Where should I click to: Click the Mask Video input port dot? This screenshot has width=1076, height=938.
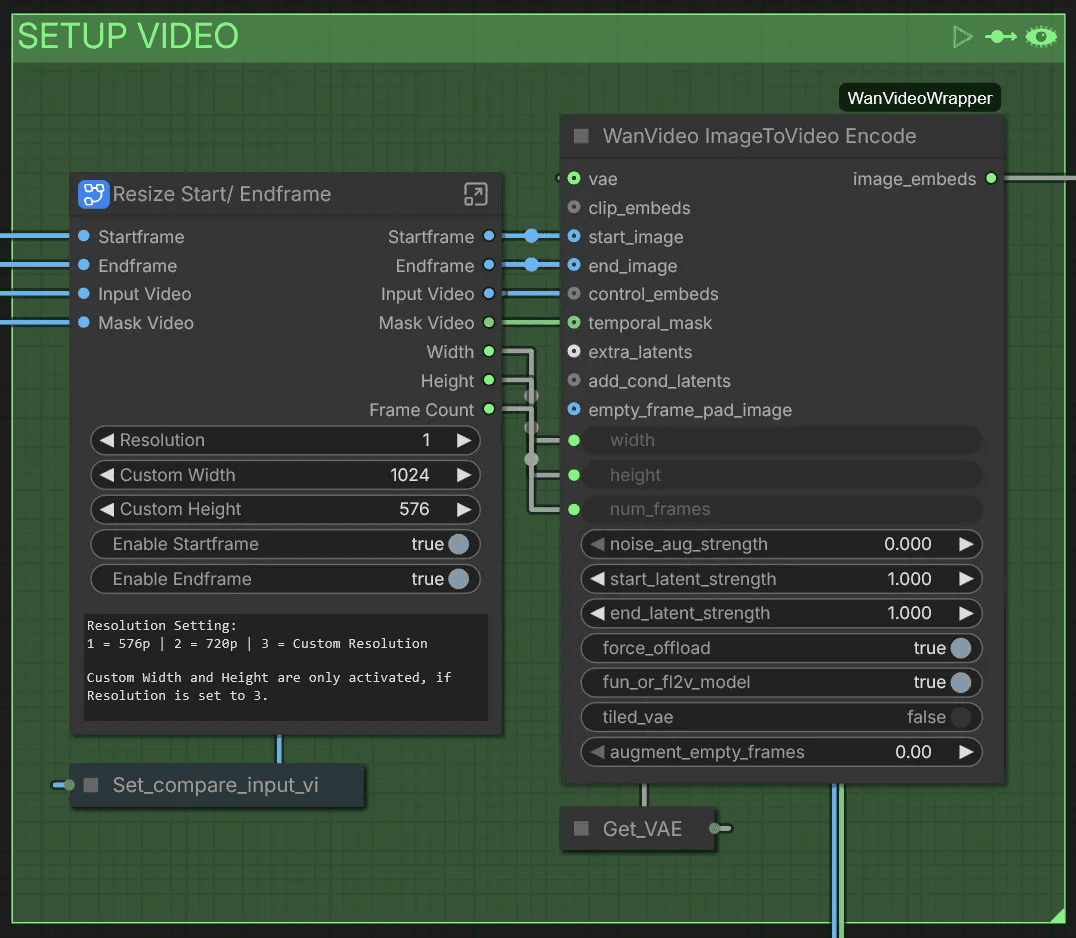[84, 323]
